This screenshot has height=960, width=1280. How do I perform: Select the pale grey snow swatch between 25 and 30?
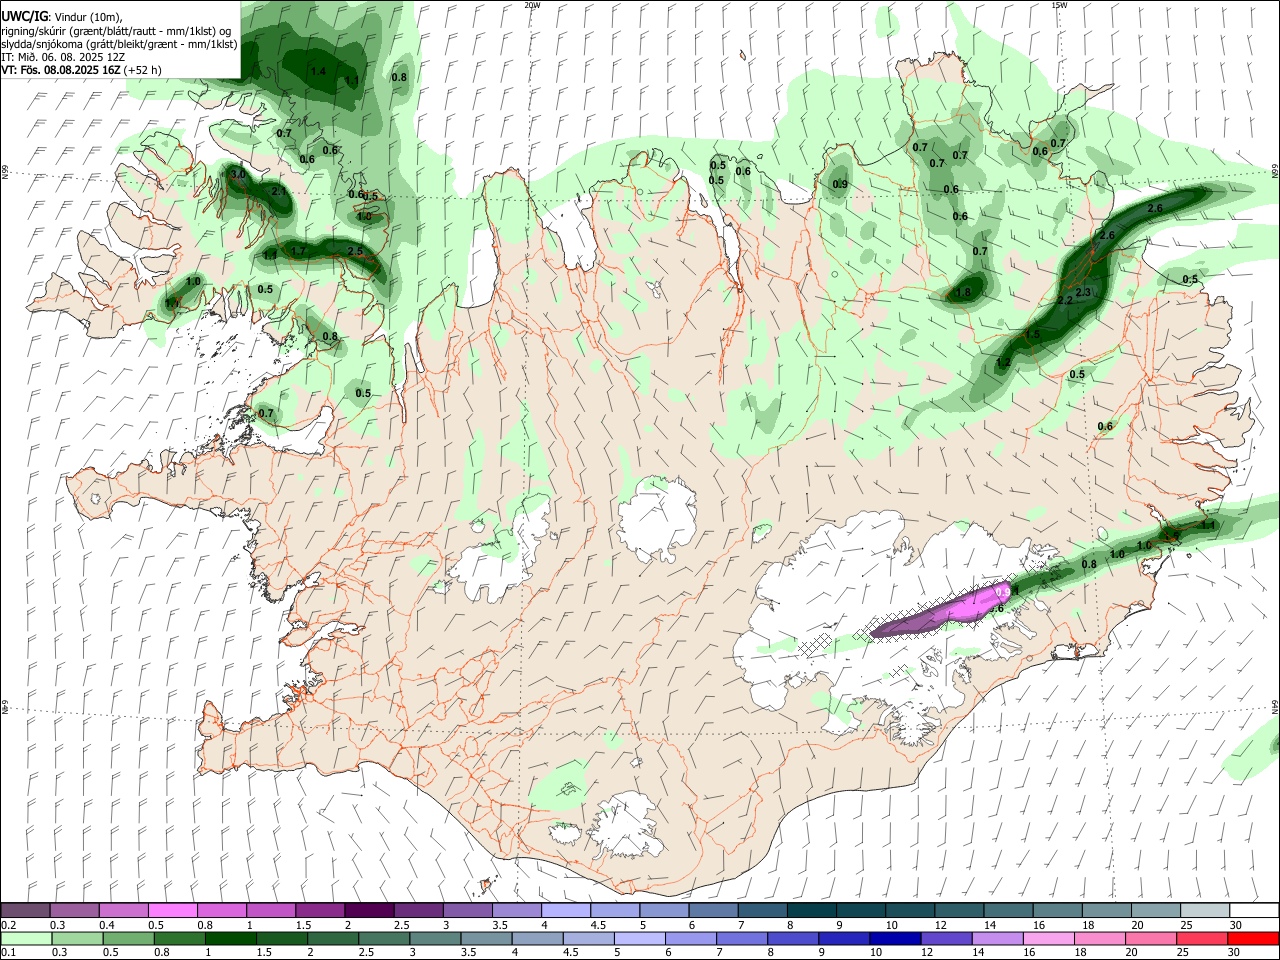[1203, 911]
